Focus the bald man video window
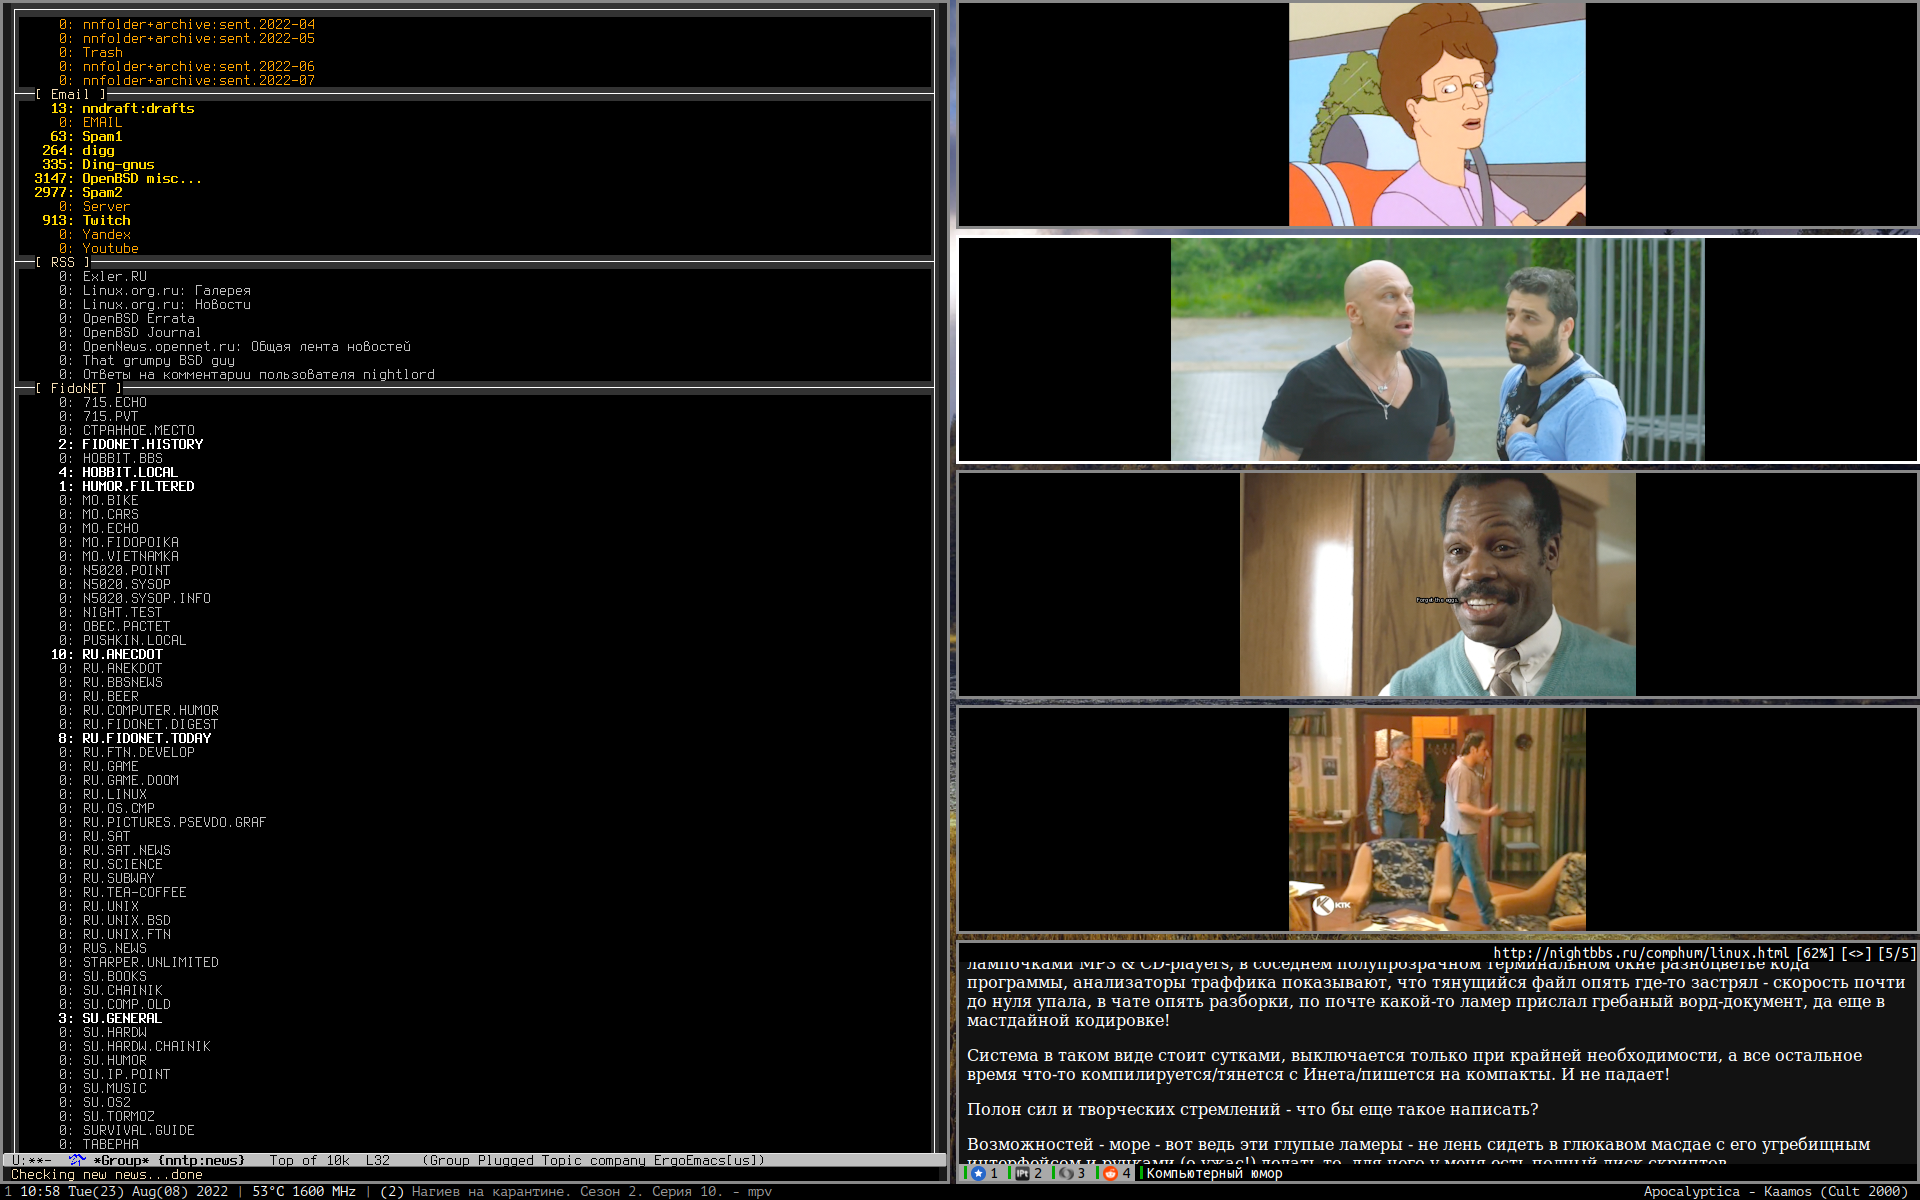Screen dimensions: 1920x1200 [x=1437, y=349]
